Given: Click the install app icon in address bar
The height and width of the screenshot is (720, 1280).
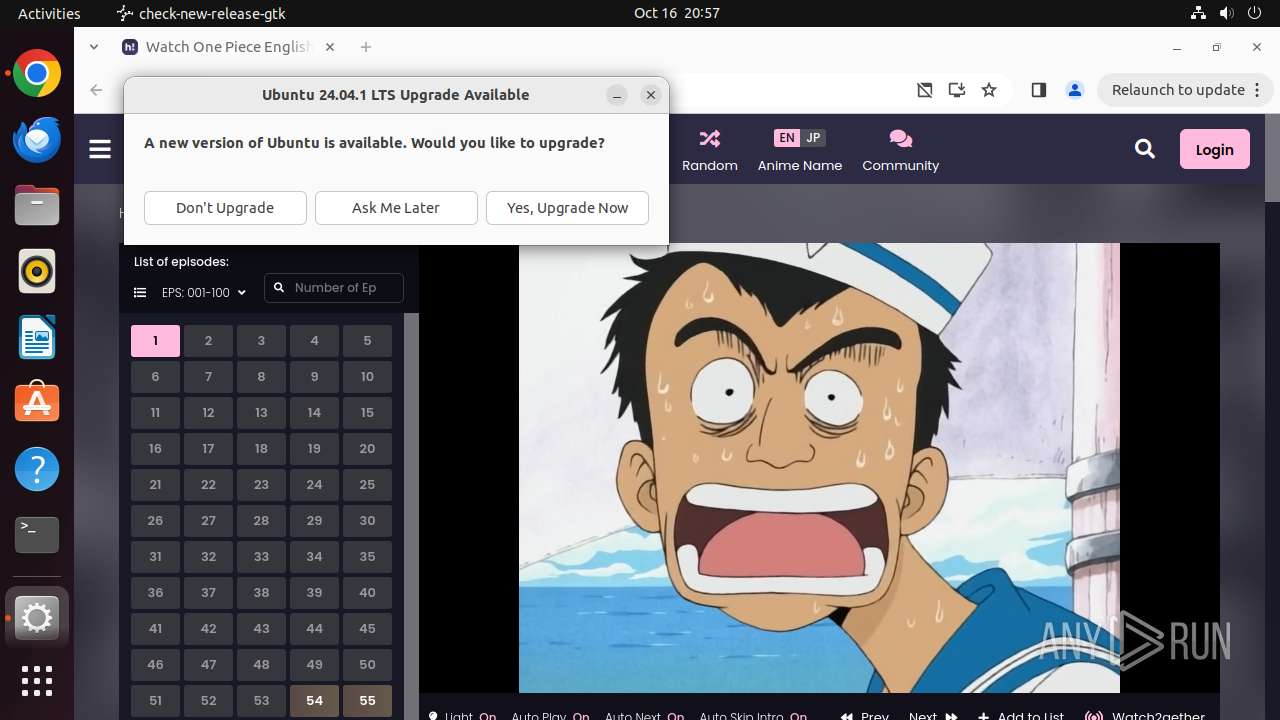Looking at the screenshot, I should tap(957, 90).
